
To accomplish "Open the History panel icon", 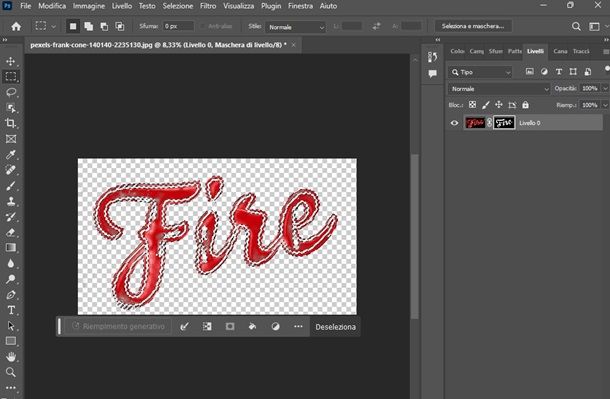I will pos(432,57).
